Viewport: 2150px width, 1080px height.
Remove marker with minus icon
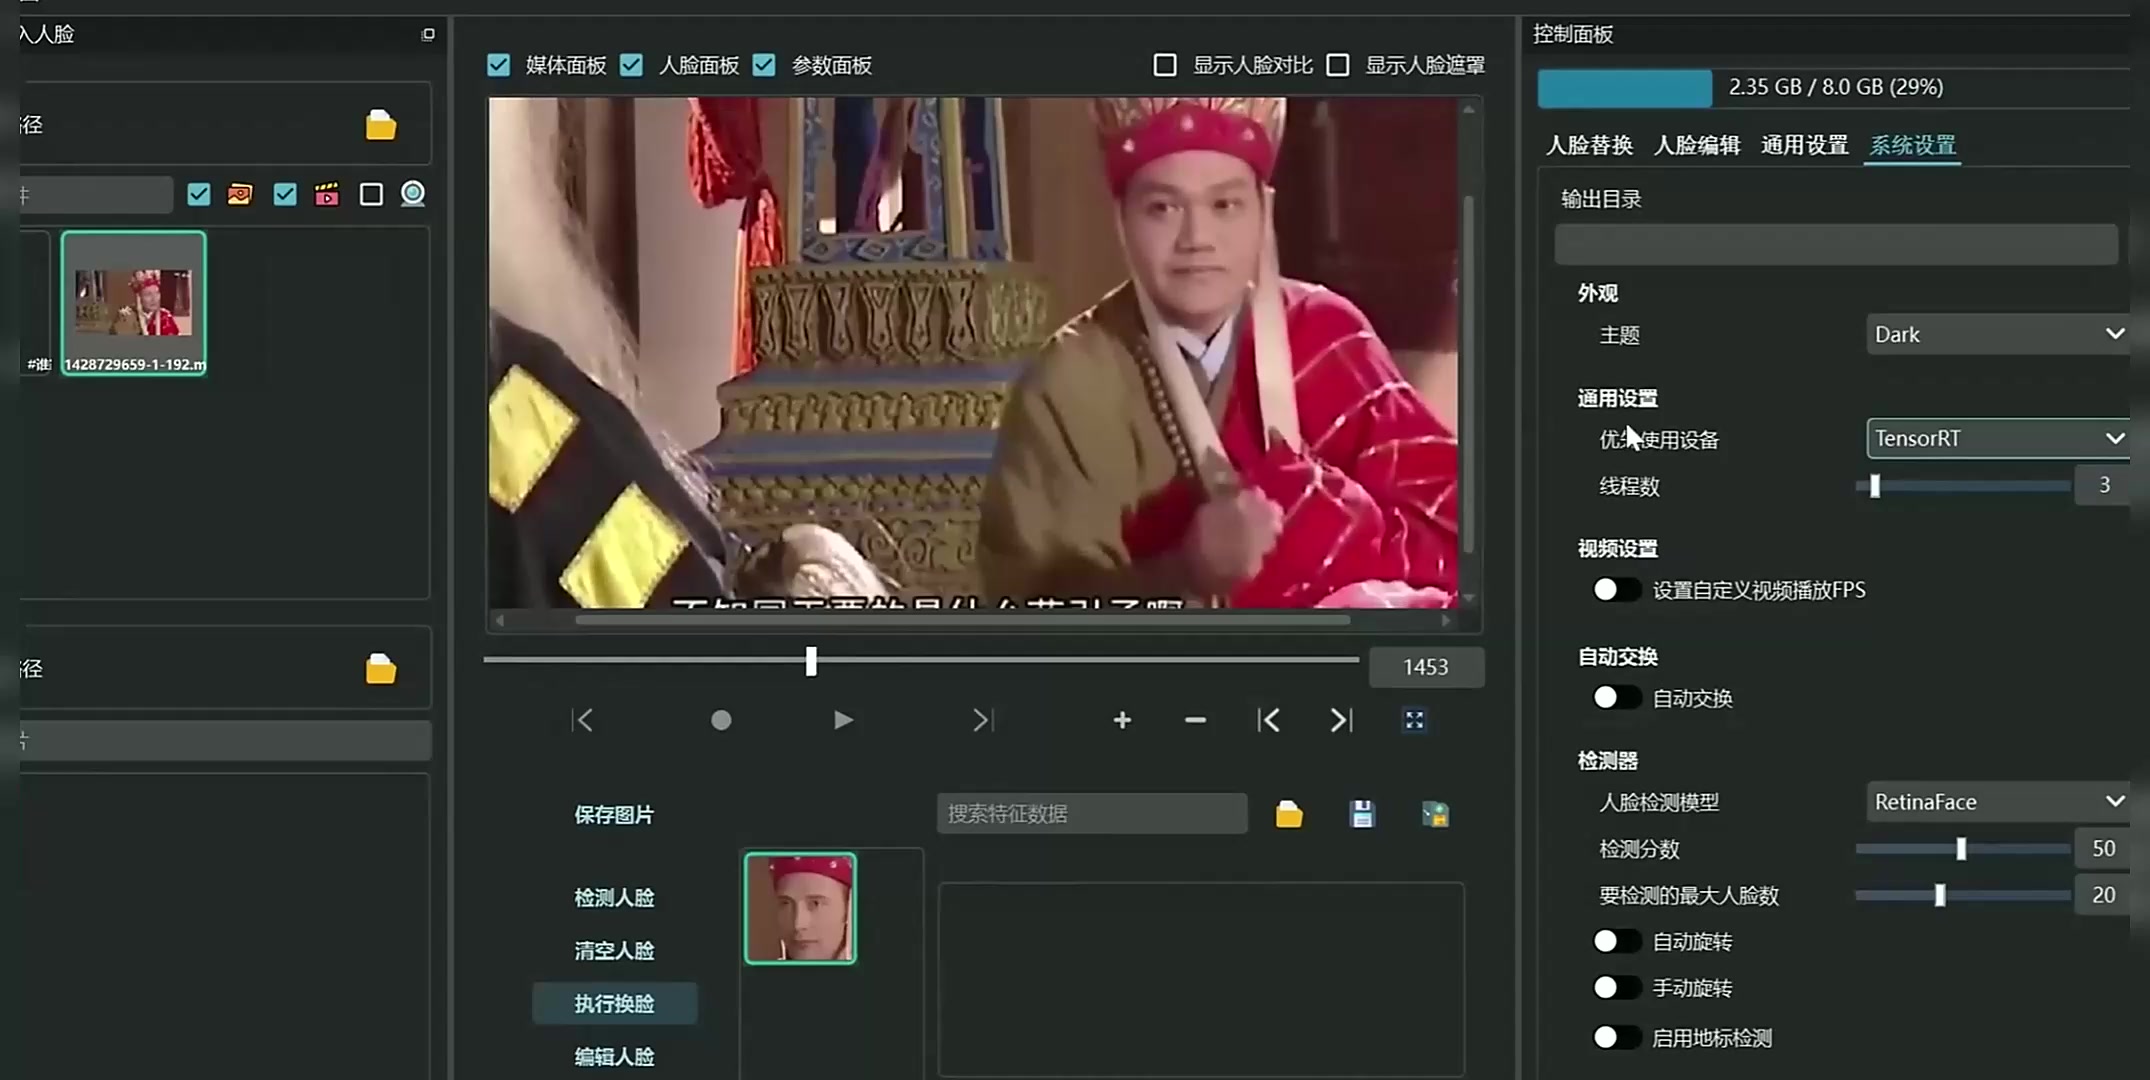click(x=1195, y=720)
